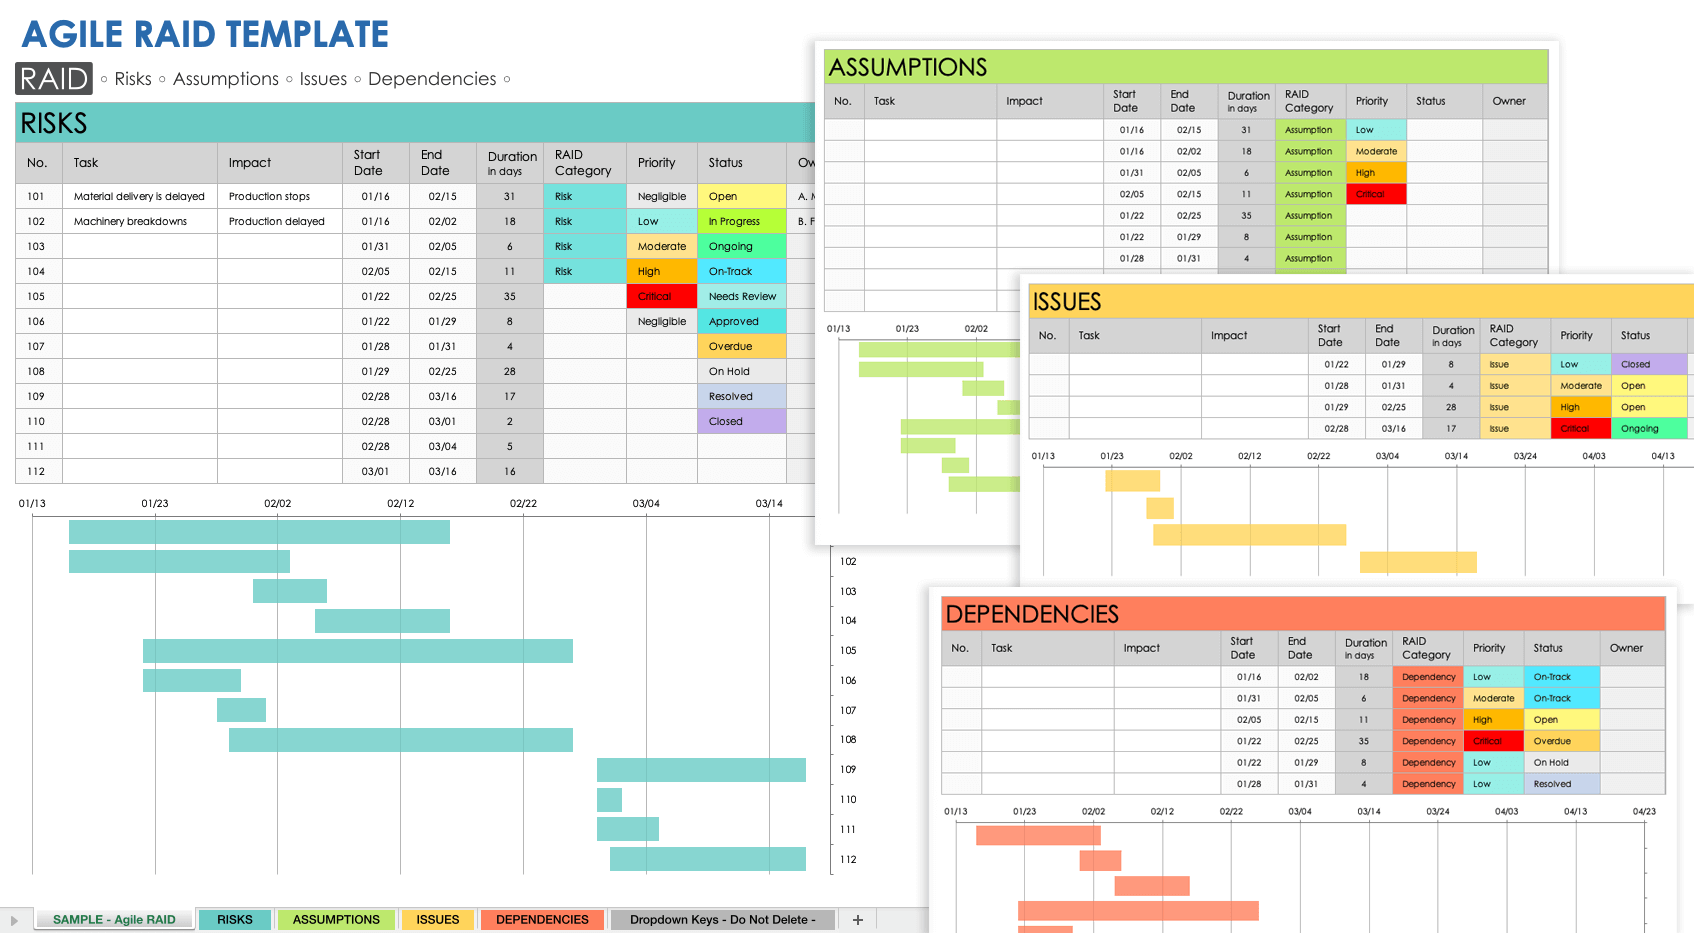Select the High priority cell in Assumptions panel
1694x933 pixels.
click(x=1376, y=173)
